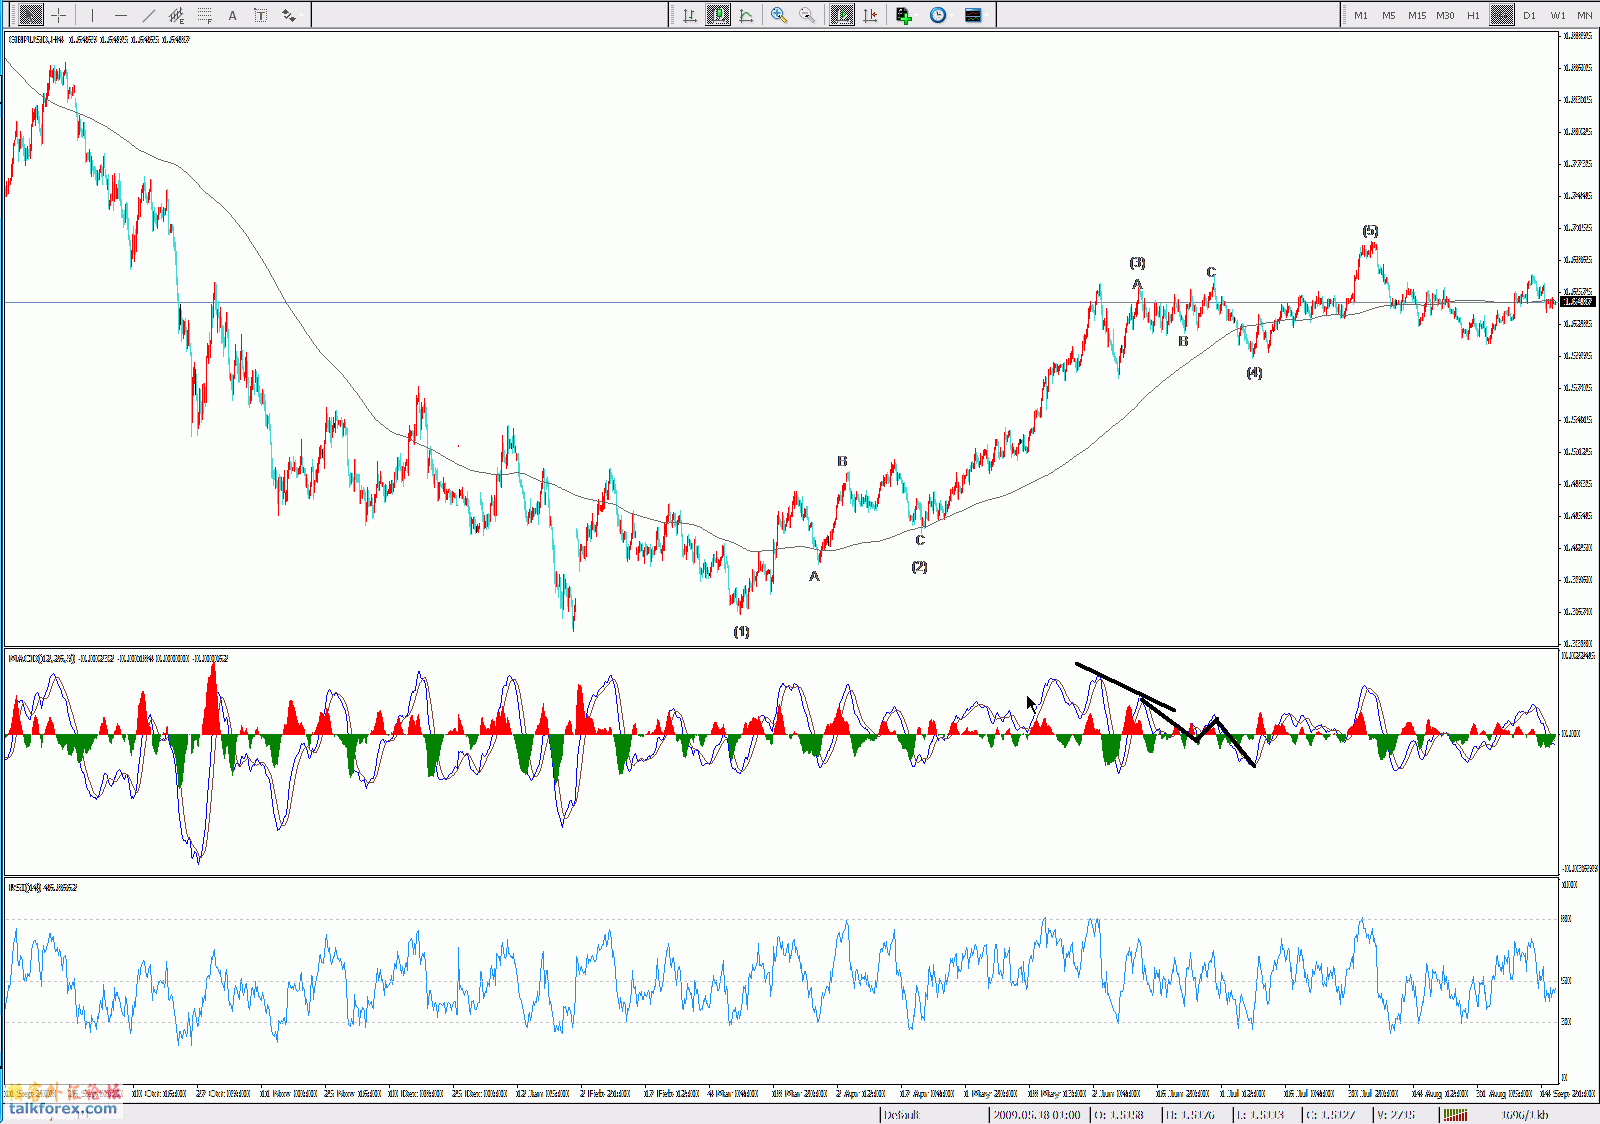Switch to candlestick chart display
The height and width of the screenshot is (1124, 1600).
[718, 15]
